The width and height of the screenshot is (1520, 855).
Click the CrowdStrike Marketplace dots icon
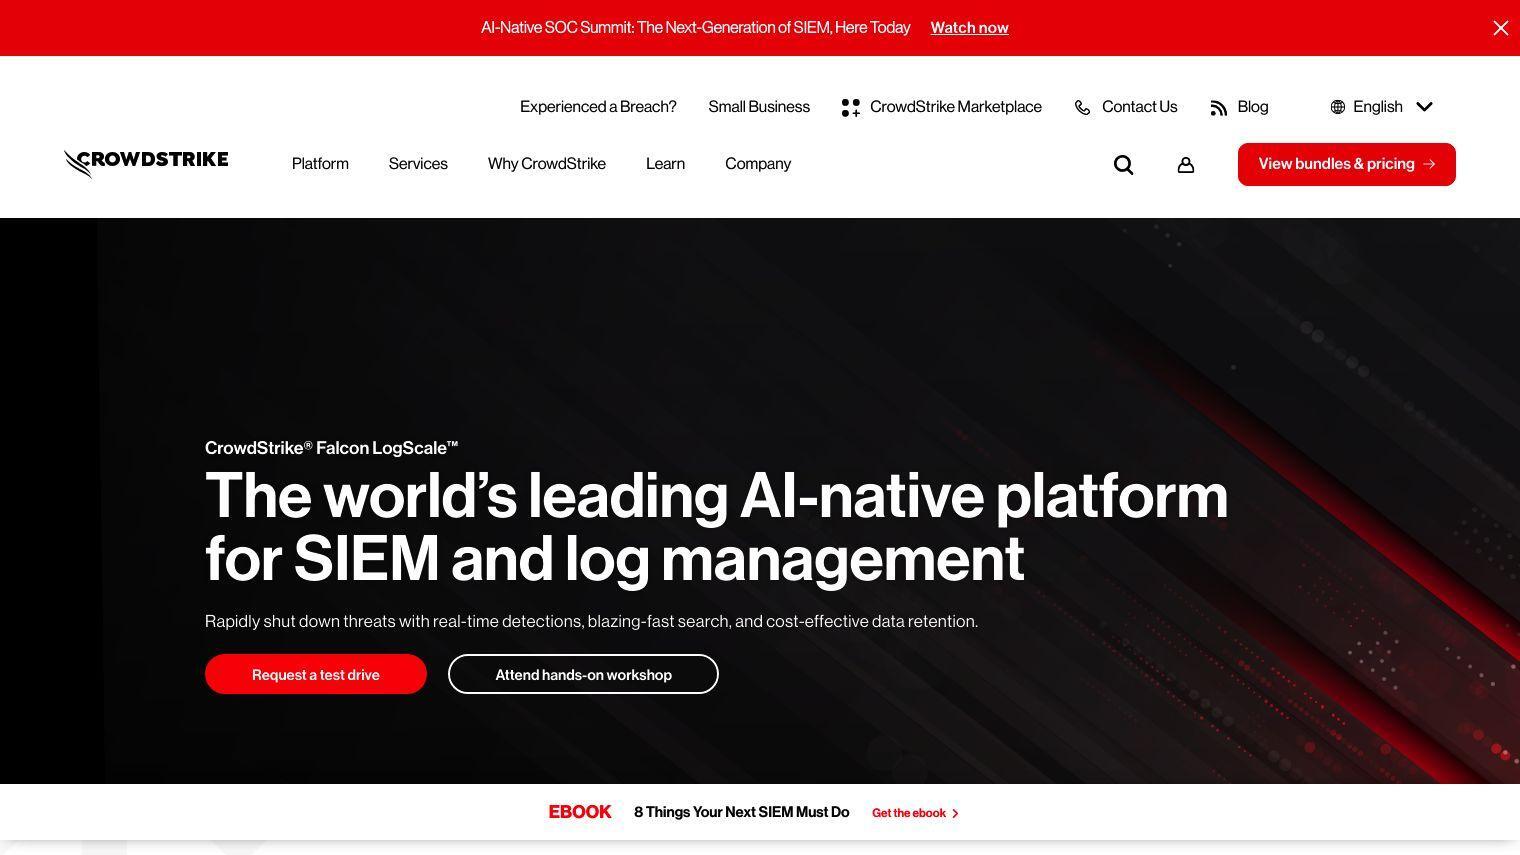[851, 108]
